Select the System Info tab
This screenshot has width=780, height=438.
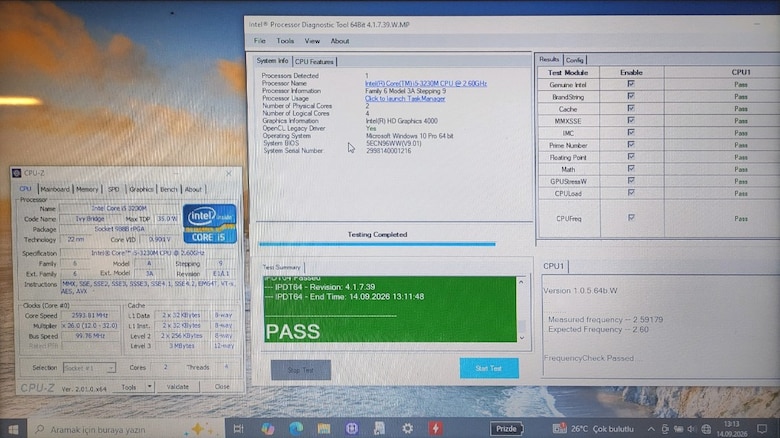(273, 61)
